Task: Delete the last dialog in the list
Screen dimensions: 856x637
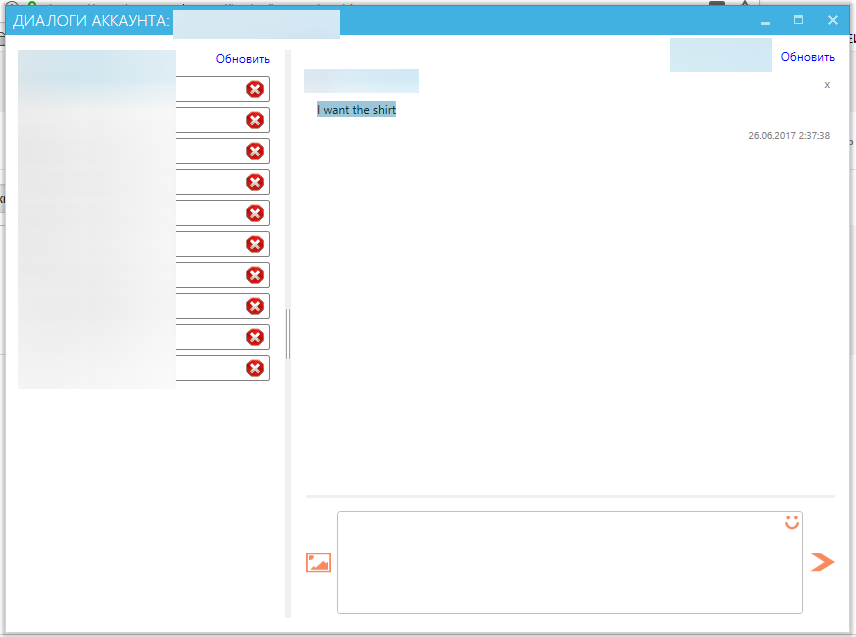Action: pos(255,368)
